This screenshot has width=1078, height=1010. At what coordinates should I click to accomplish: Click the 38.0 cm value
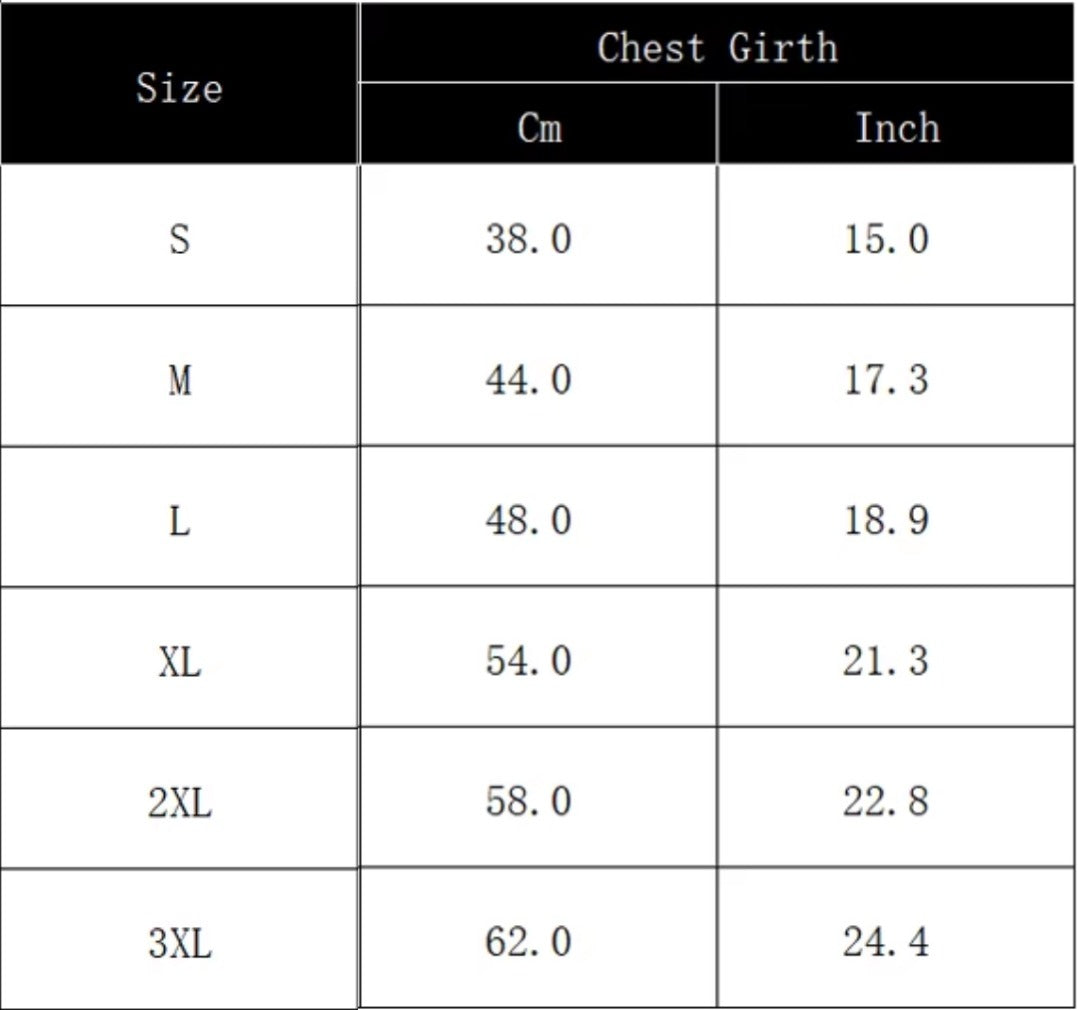coord(528,239)
